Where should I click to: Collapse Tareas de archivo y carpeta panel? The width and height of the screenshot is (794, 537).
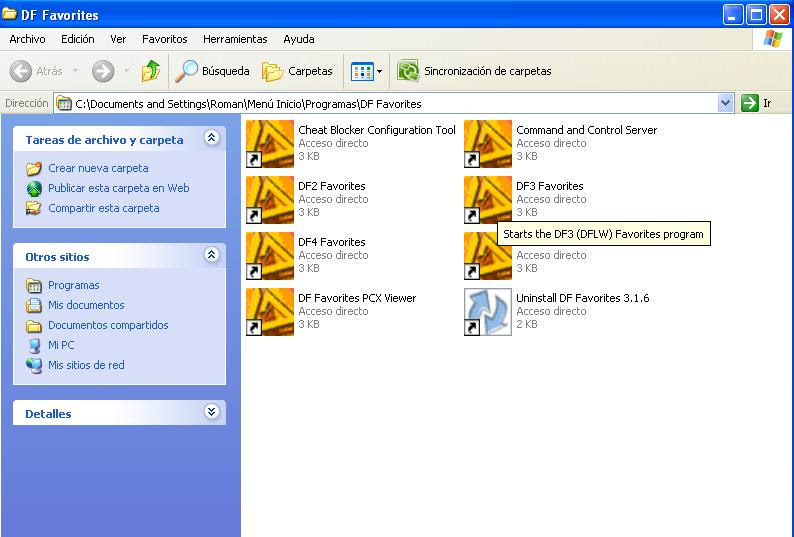pyautogui.click(x=212, y=138)
